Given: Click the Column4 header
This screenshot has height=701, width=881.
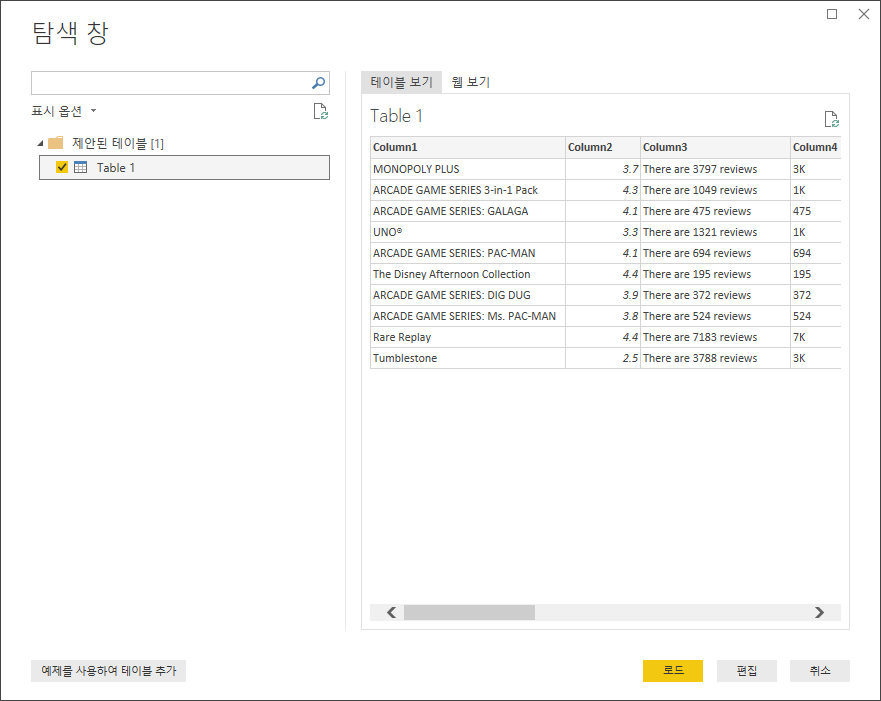Looking at the screenshot, I should [815, 147].
